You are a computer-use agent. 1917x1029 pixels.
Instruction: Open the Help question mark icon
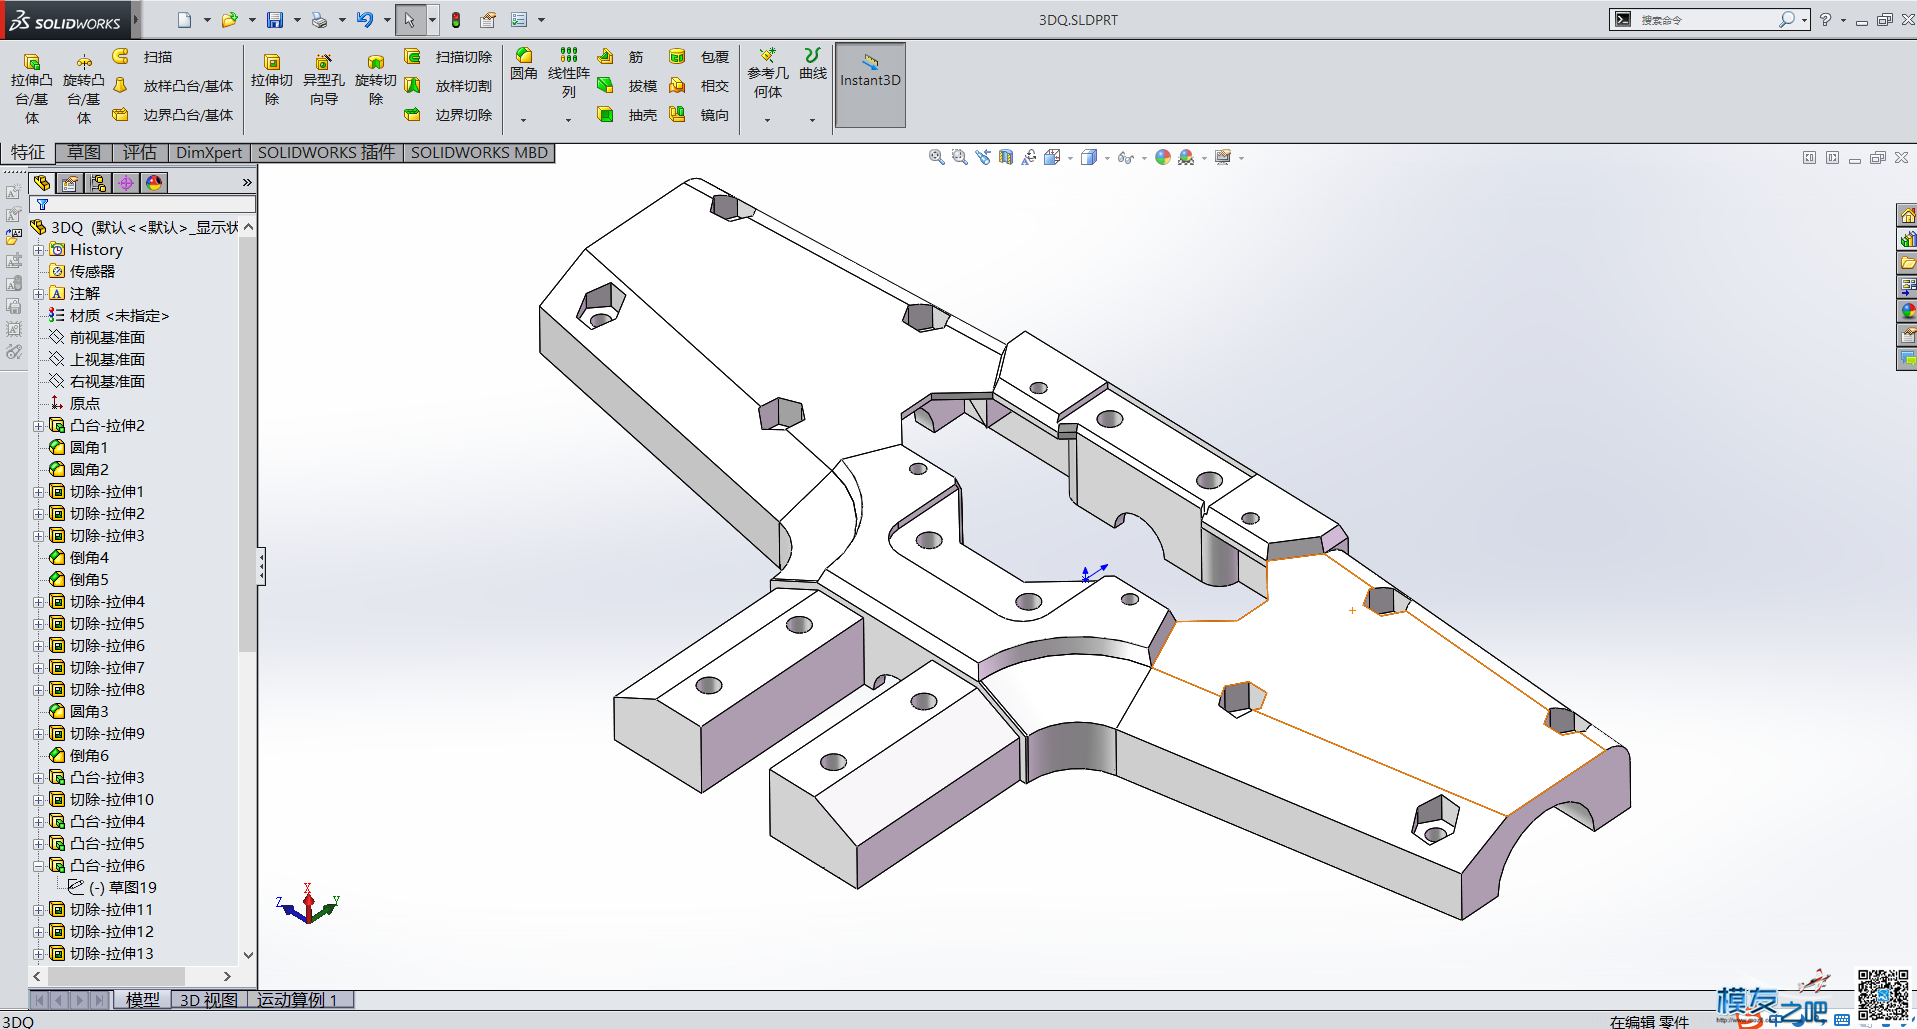tap(1825, 19)
